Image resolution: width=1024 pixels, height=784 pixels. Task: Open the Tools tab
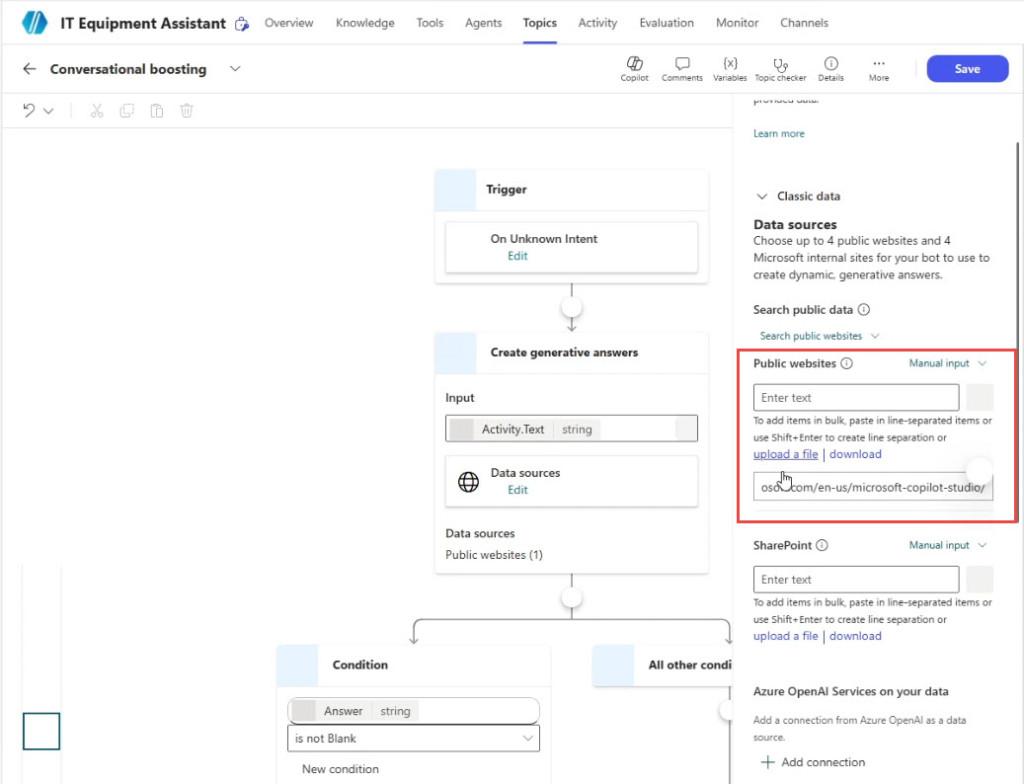click(x=430, y=23)
